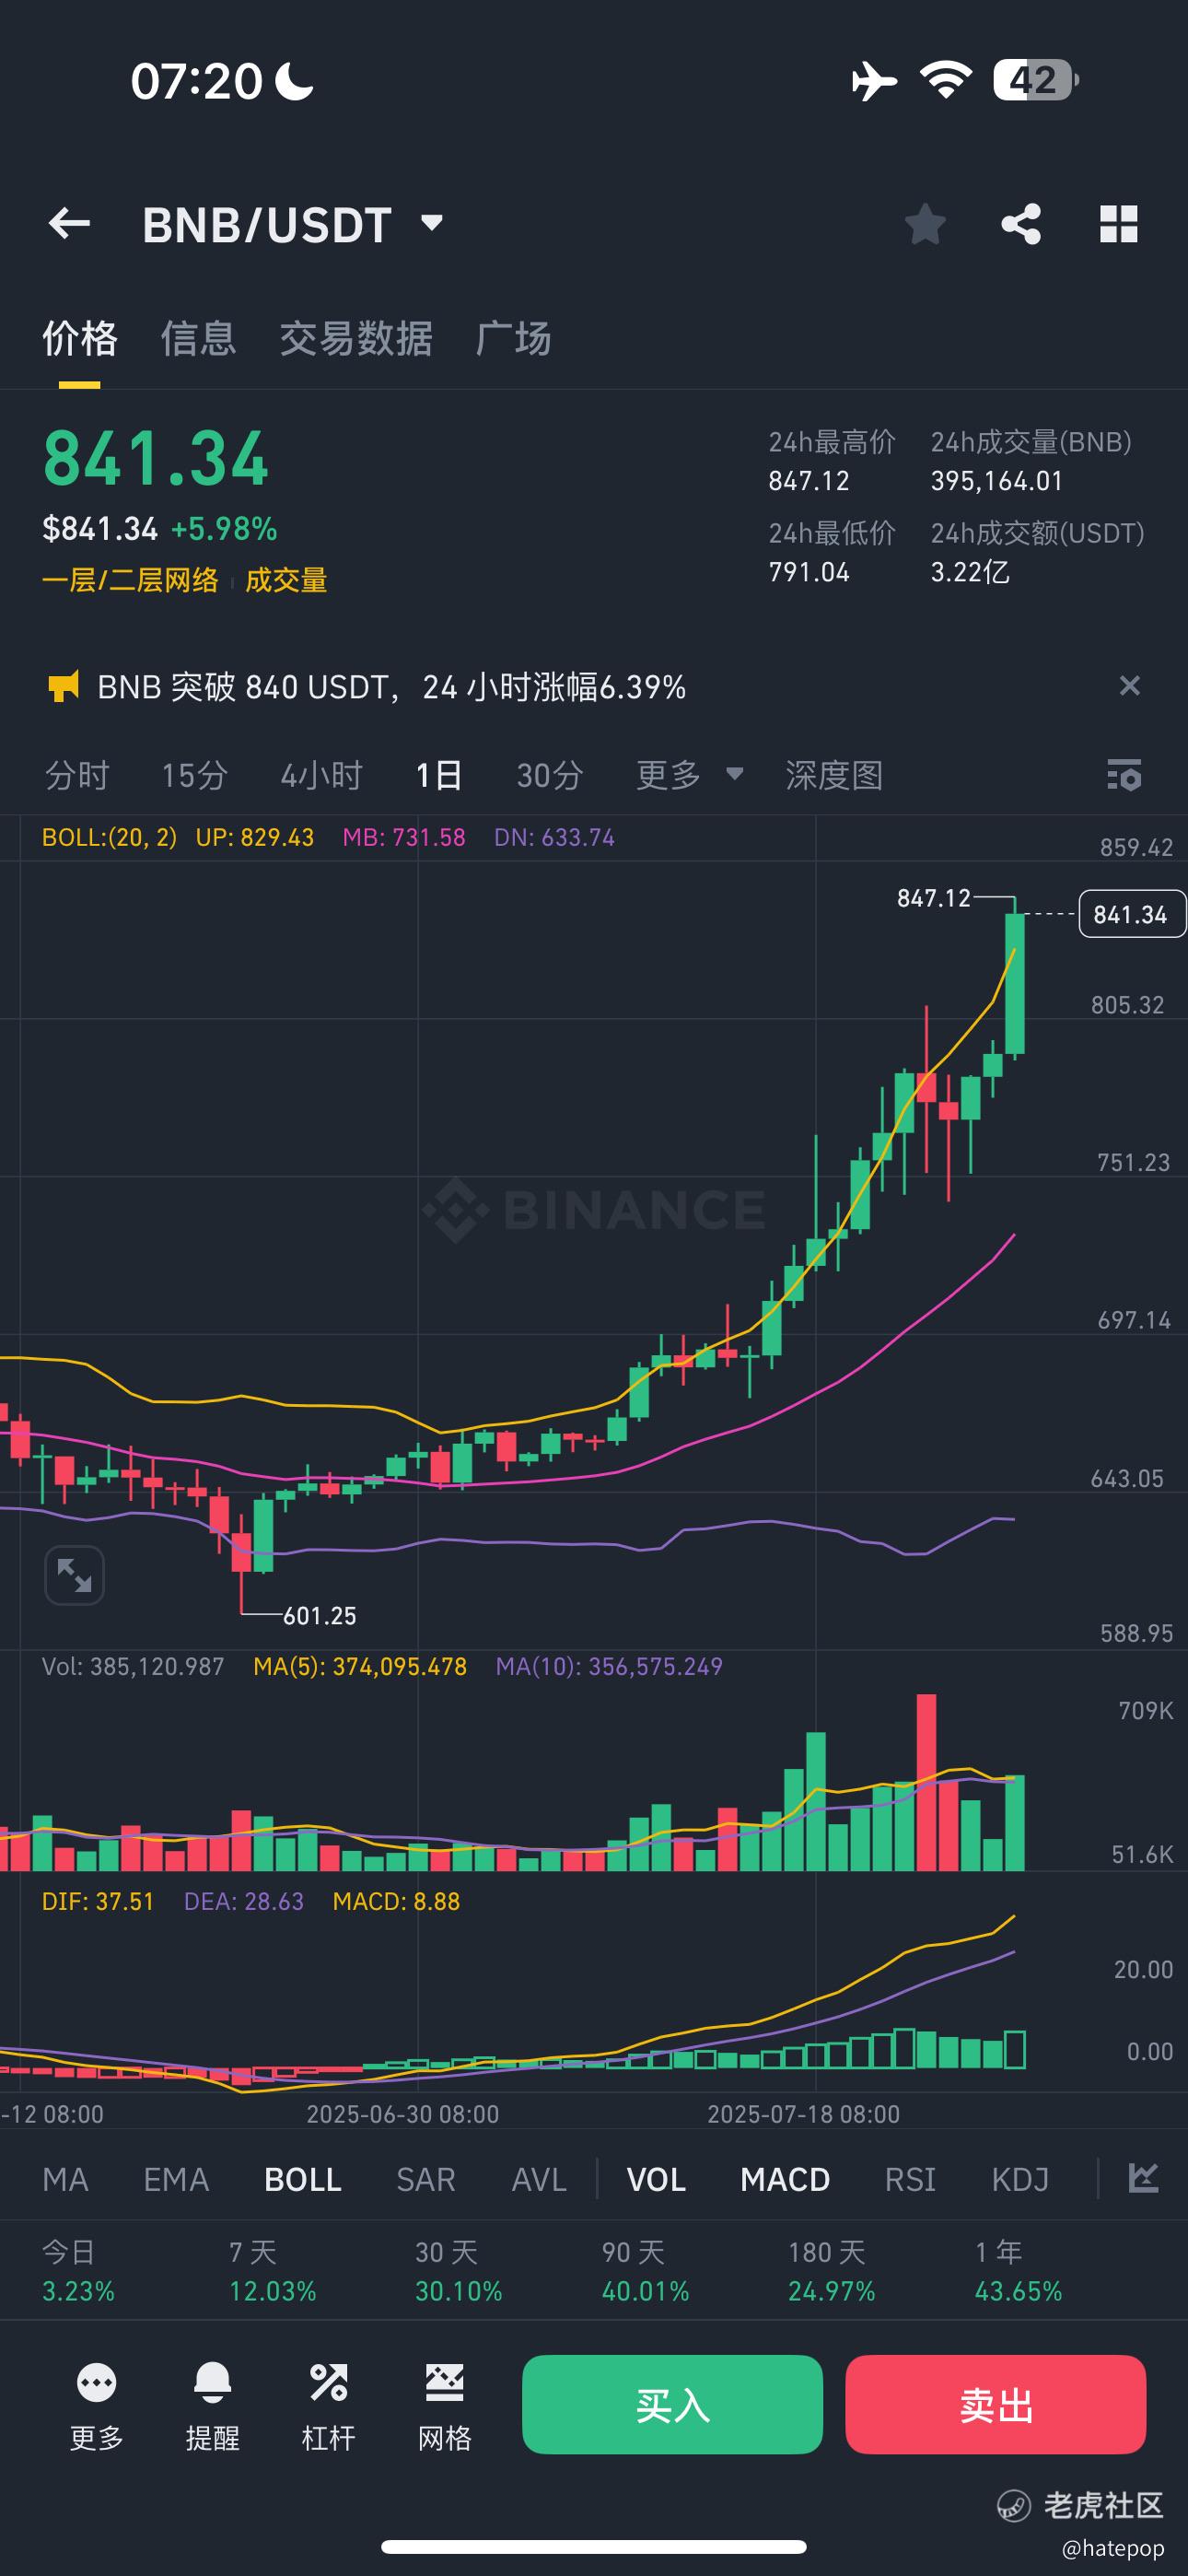
Task: Expand the BNB/USDT pair dropdown
Action: [x=432, y=223]
